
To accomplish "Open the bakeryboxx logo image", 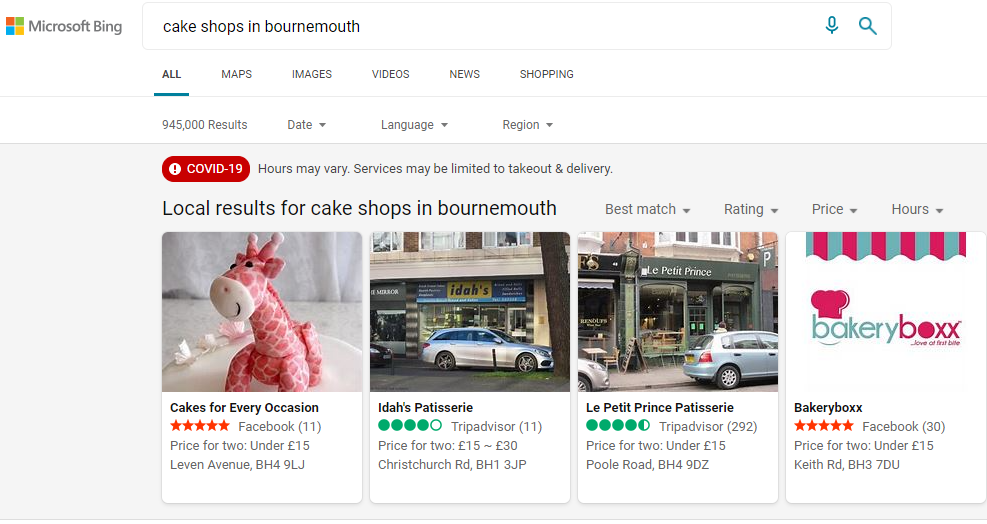I will click(x=886, y=312).
